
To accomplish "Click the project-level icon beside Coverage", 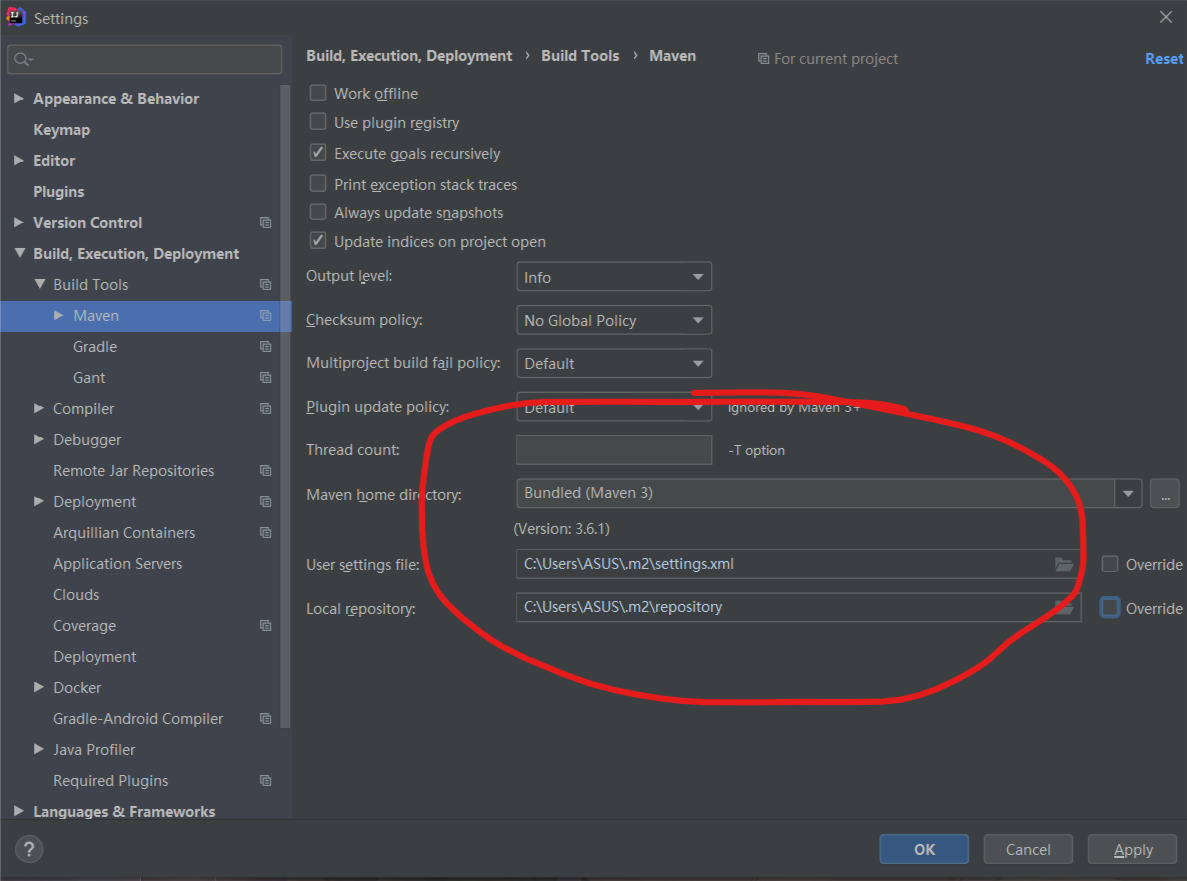I will click(x=266, y=626).
